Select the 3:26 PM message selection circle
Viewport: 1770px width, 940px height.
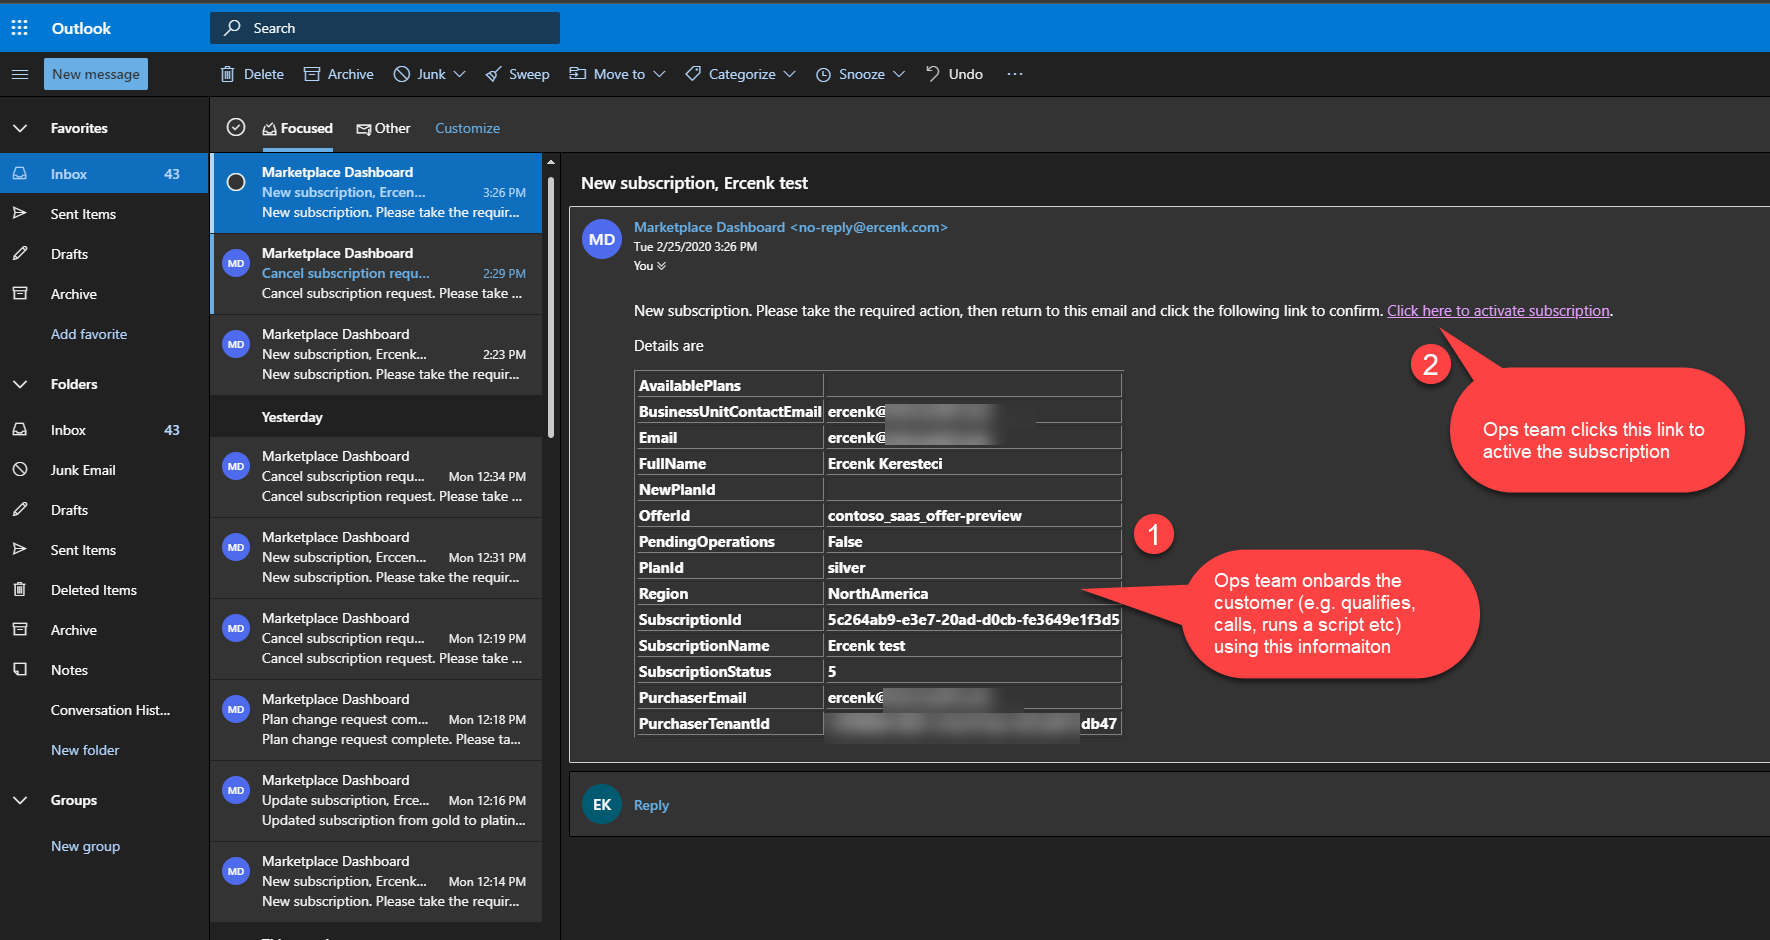236,182
